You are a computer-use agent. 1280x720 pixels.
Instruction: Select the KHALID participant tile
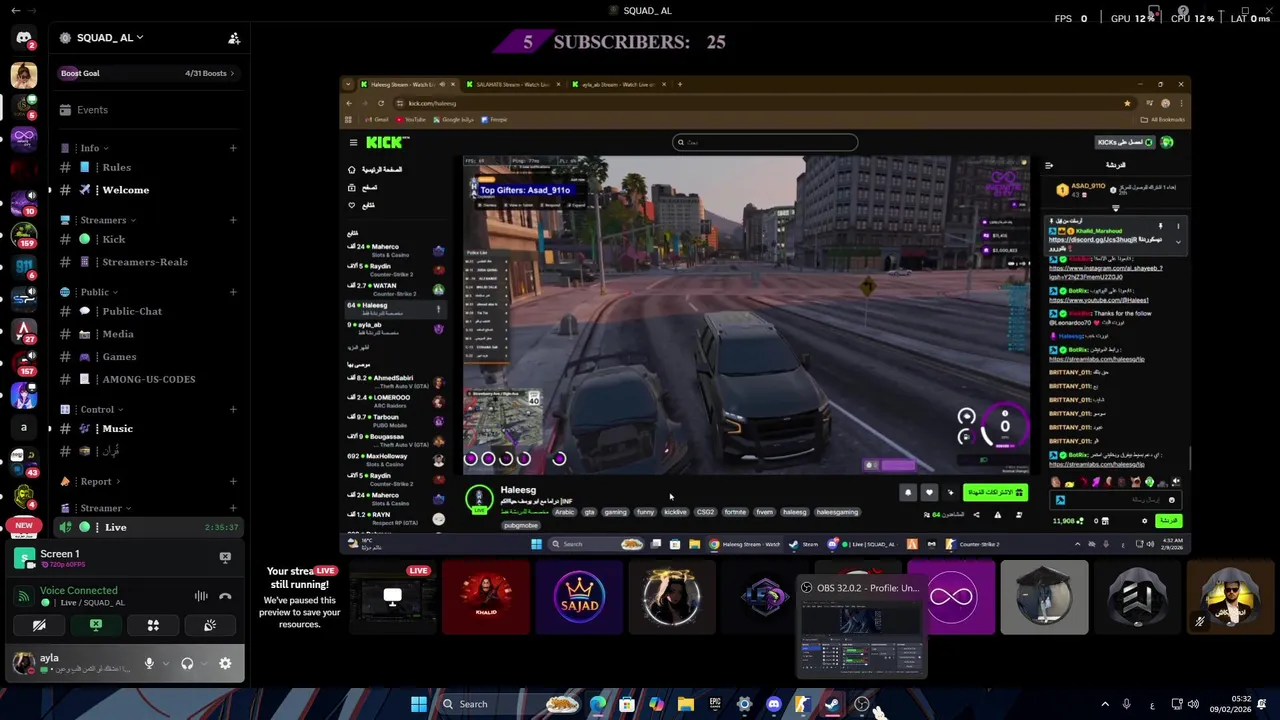point(486,597)
